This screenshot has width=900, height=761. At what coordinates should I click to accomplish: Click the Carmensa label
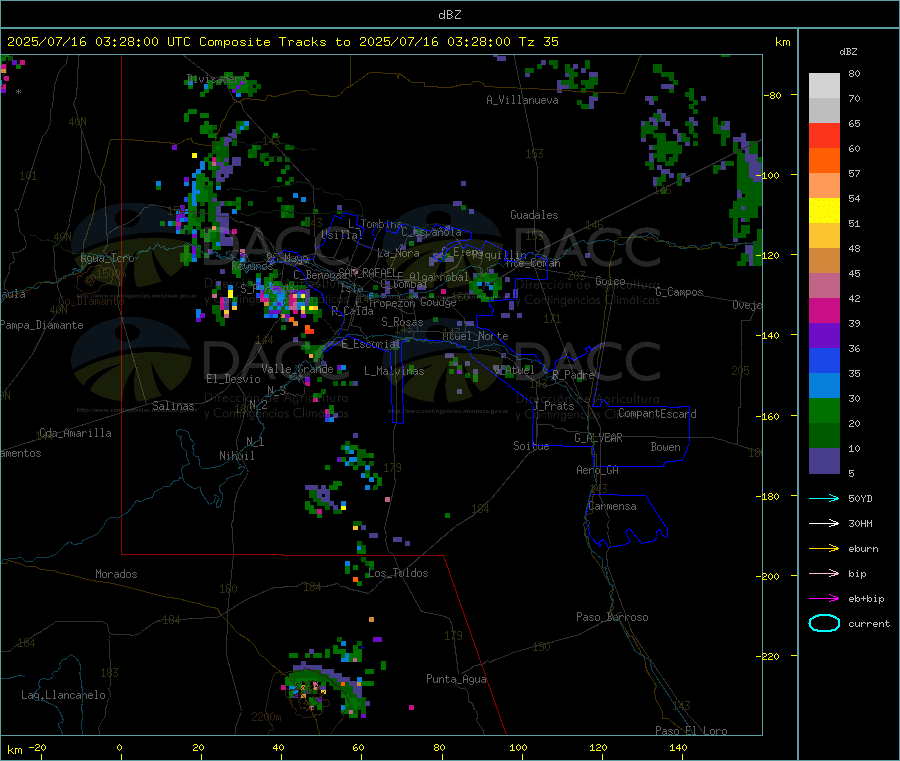tap(612, 507)
